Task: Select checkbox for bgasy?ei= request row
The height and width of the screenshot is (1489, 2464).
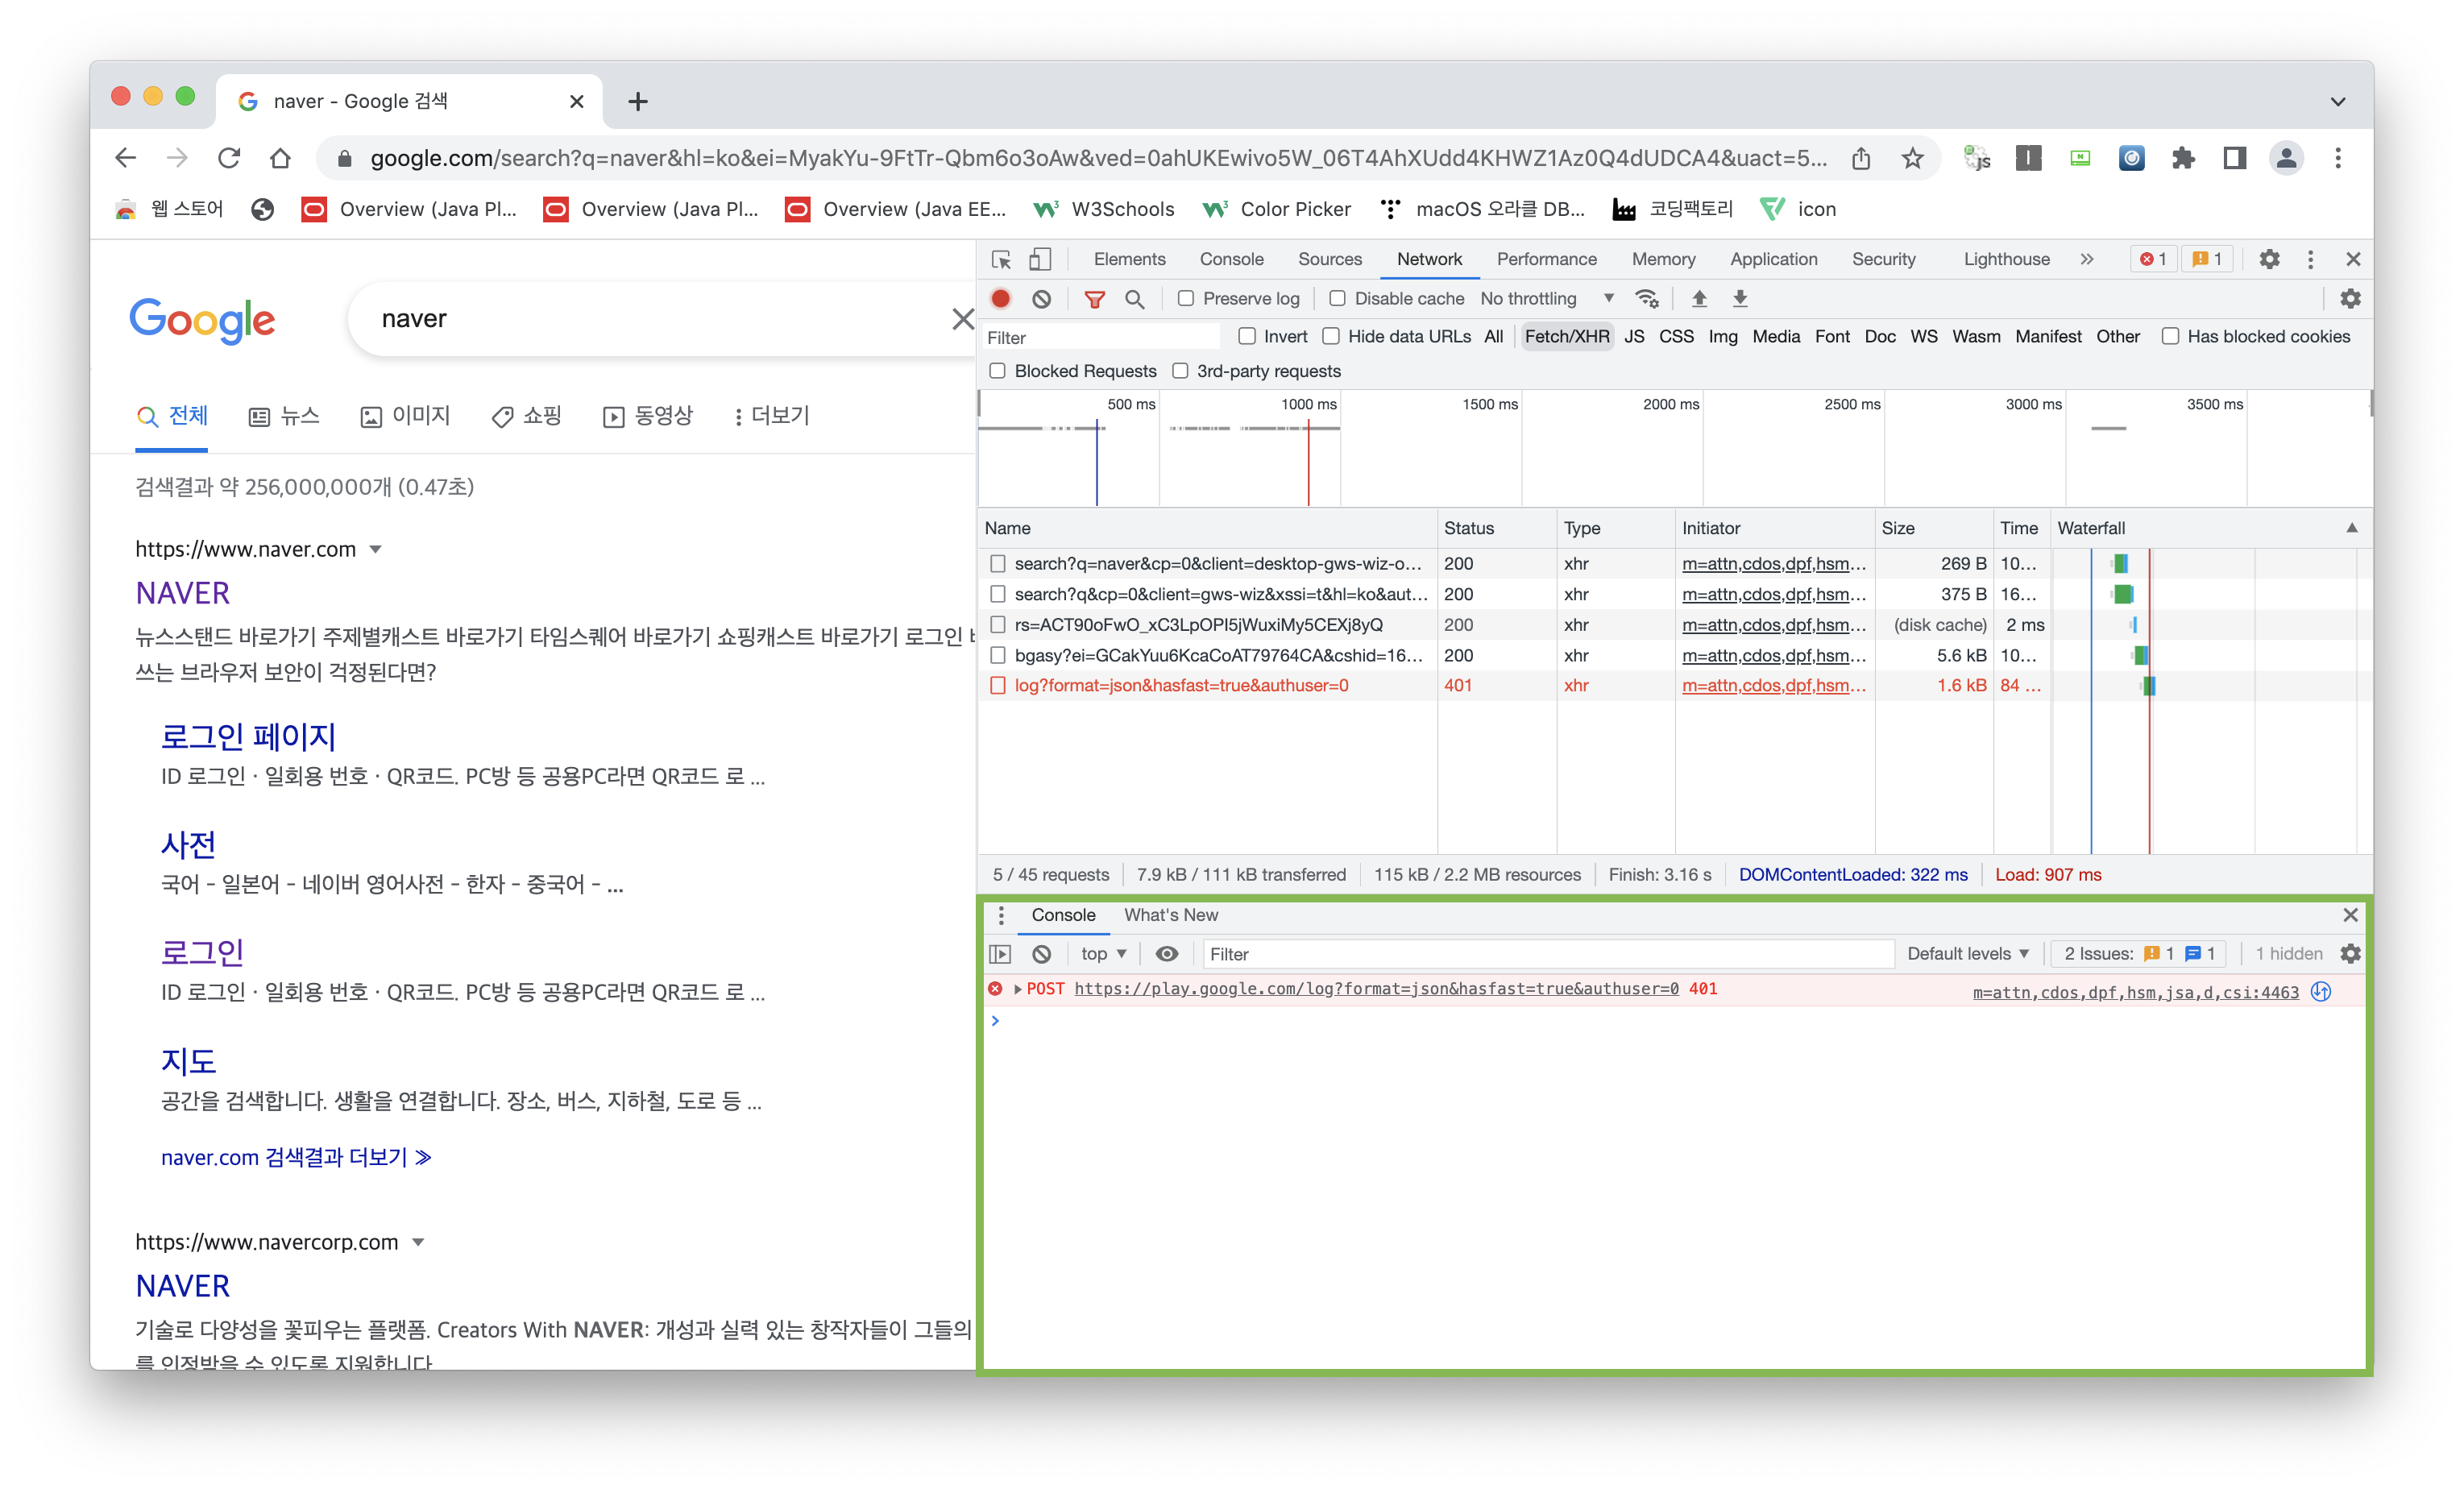Action: [997, 655]
